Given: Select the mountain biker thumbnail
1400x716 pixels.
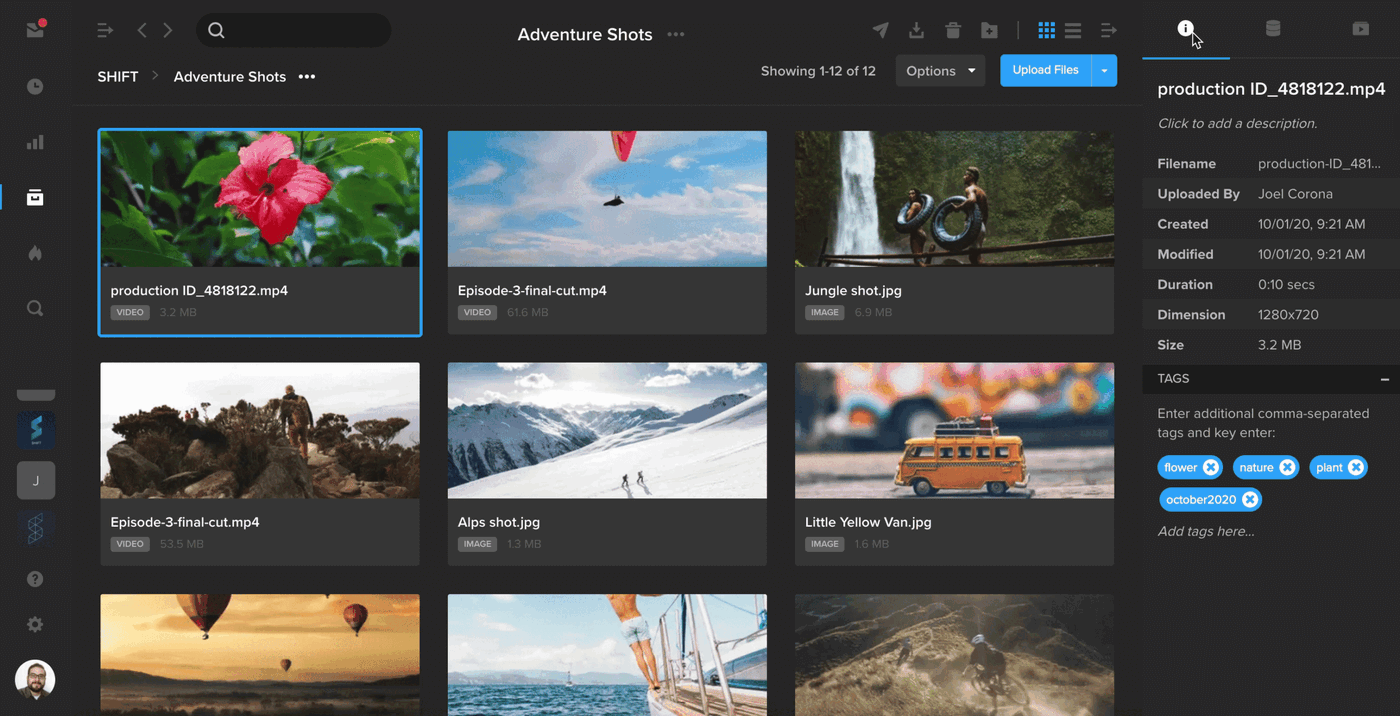Looking at the screenshot, I should (954, 655).
